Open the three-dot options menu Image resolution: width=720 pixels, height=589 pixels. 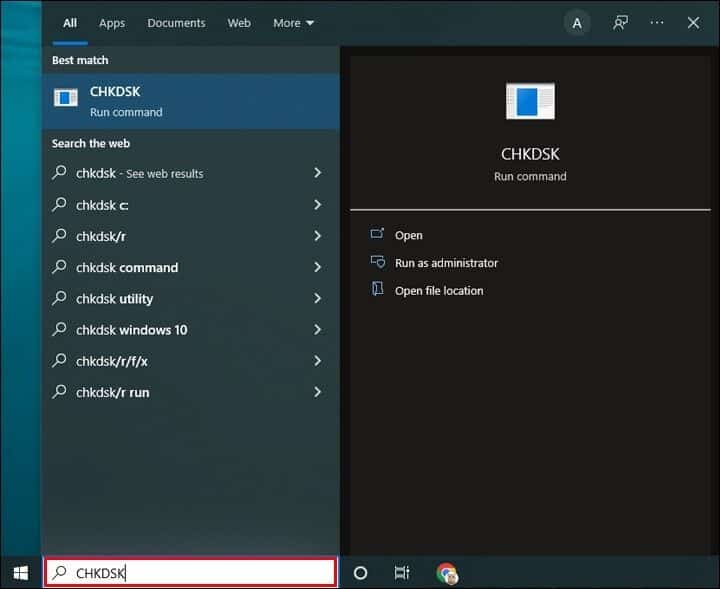[x=657, y=22]
